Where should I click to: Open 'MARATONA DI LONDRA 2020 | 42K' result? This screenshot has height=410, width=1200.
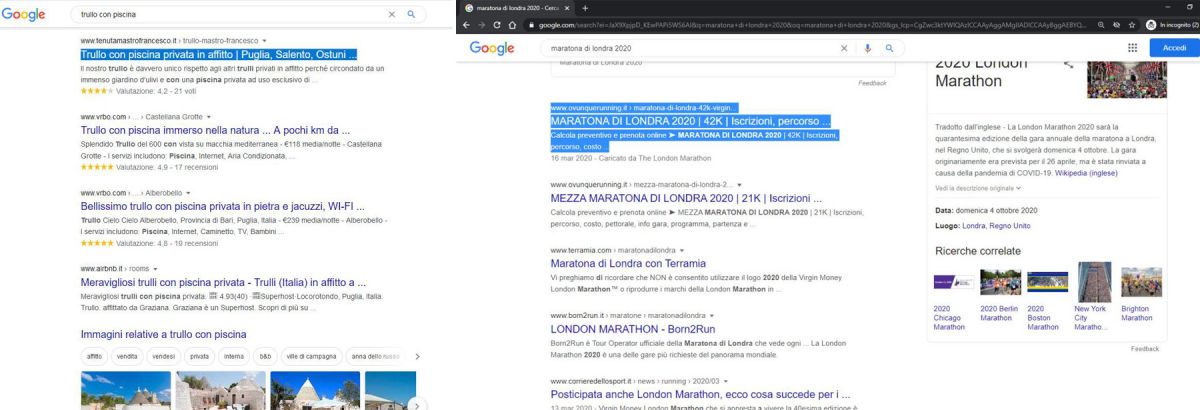pyautogui.click(x=691, y=121)
